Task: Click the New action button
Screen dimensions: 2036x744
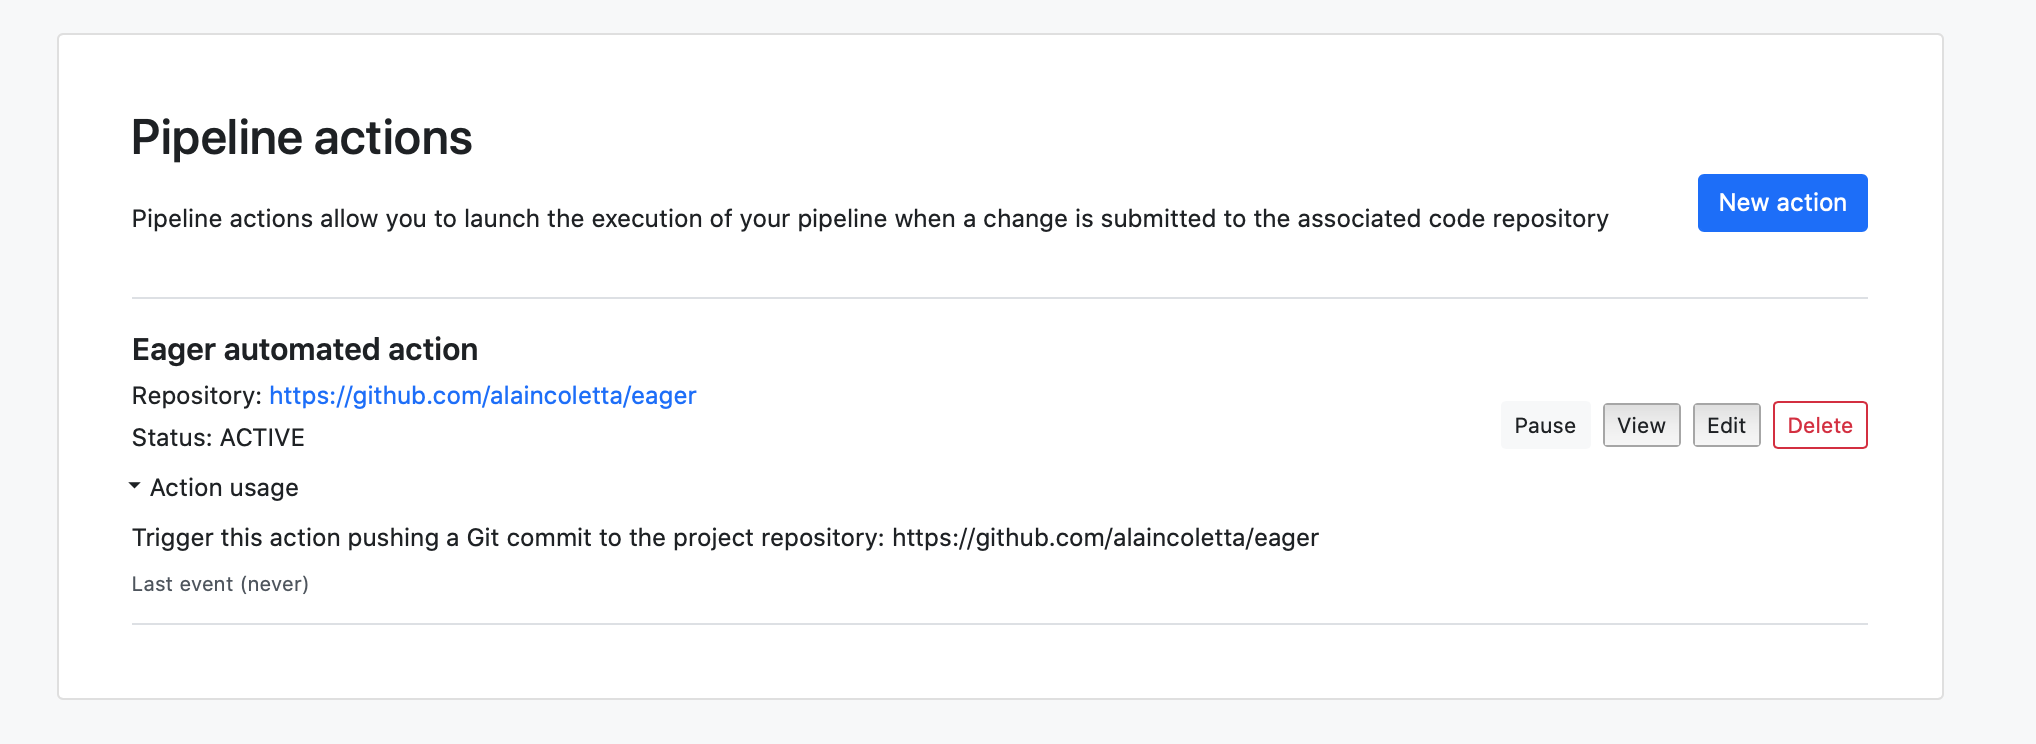Action: coord(1782,203)
